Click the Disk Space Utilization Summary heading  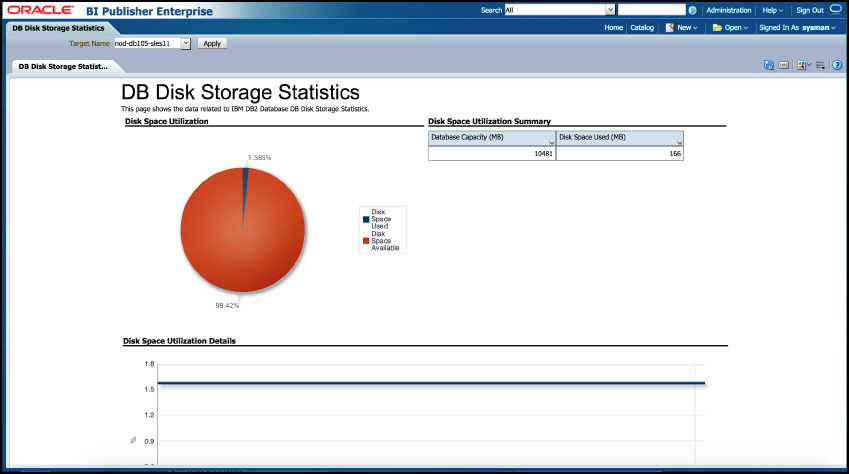(x=489, y=121)
